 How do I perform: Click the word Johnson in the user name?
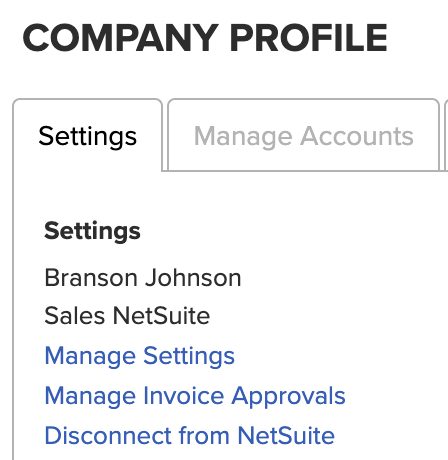[193, 278]
